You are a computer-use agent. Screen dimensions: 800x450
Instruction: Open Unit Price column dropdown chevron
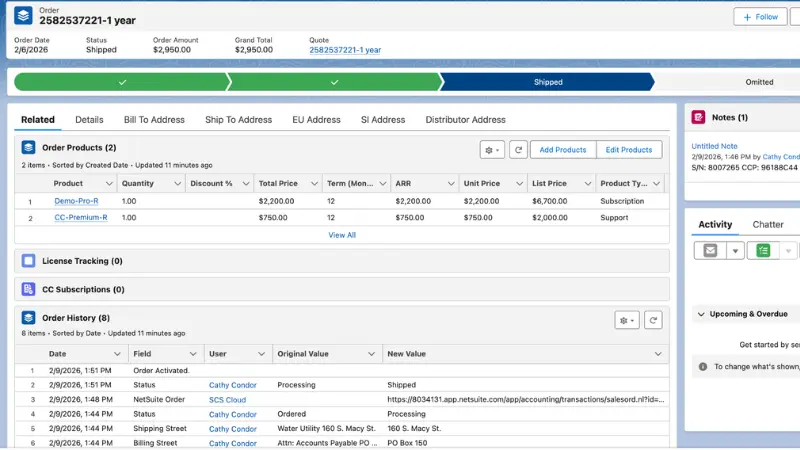point(519,183)
